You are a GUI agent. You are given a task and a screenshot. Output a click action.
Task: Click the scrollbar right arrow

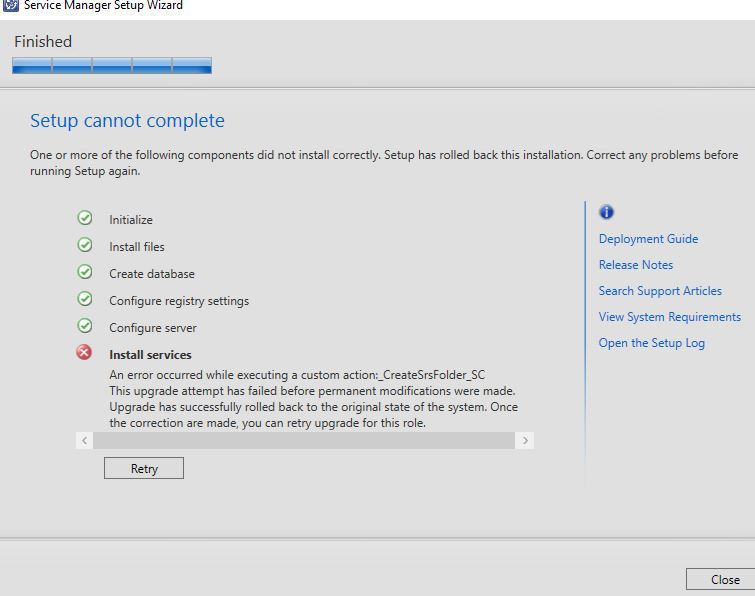click(x=525, y=441)
